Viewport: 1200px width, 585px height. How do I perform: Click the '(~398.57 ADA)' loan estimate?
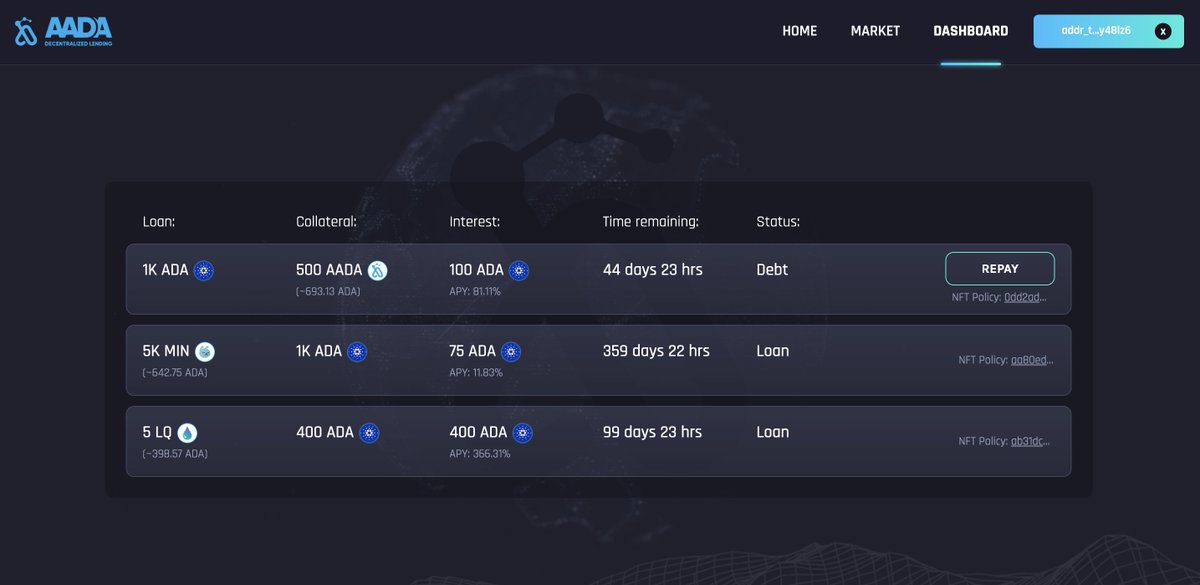coord(175,454)
